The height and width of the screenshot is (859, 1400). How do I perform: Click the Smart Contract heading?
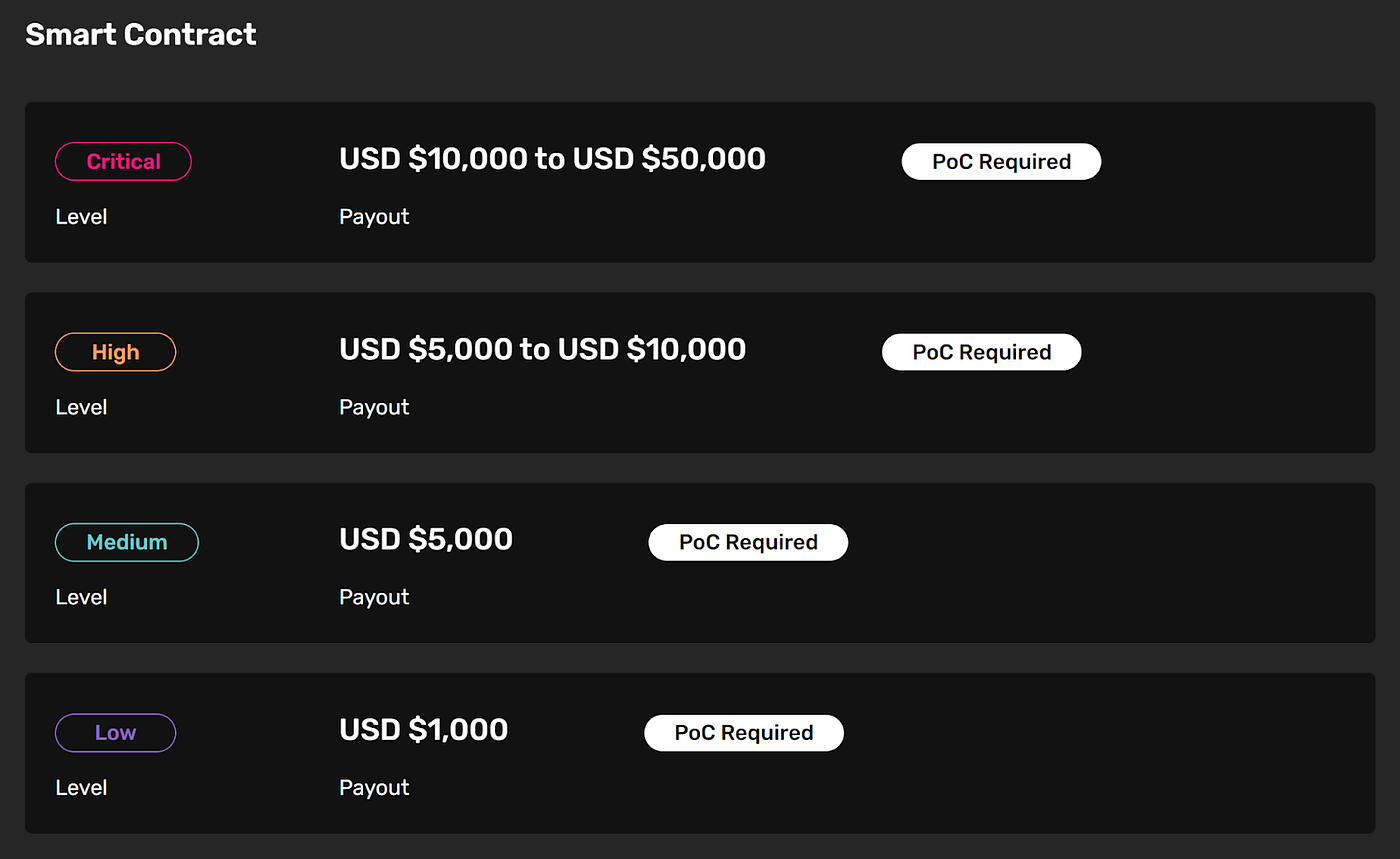click(x=141, y=34)
